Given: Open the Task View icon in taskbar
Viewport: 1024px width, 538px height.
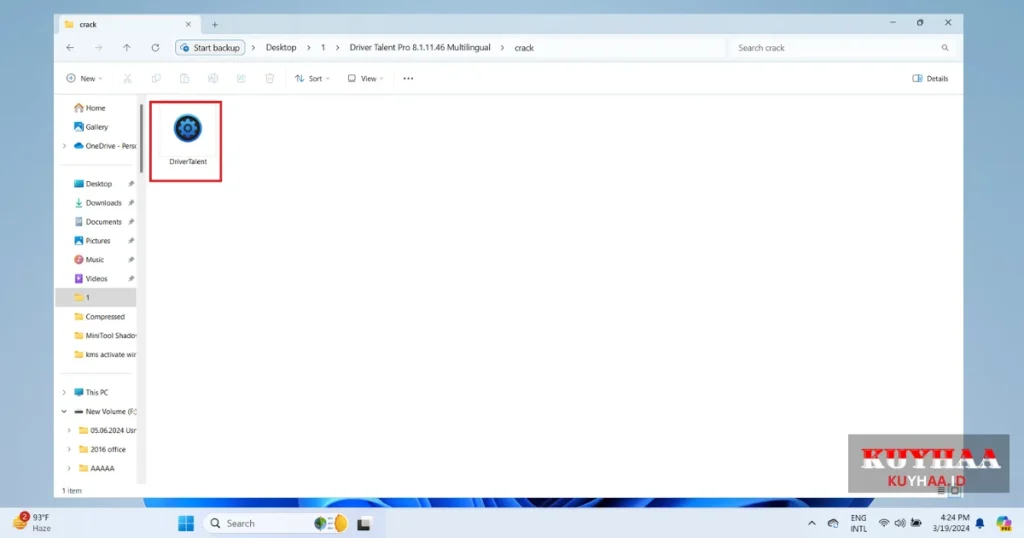Looking at the screenshot, I should pos(364,524).
